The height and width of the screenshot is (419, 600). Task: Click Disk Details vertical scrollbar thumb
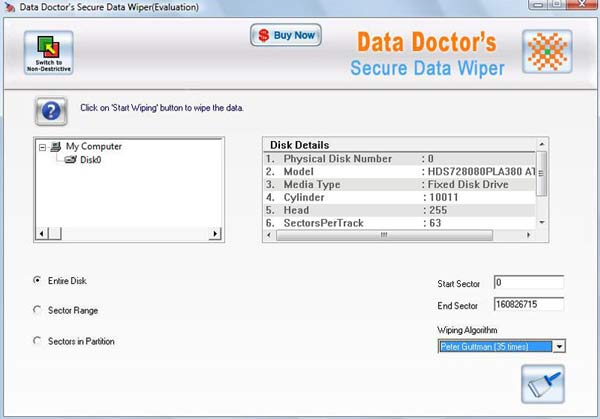coord(541,173)
